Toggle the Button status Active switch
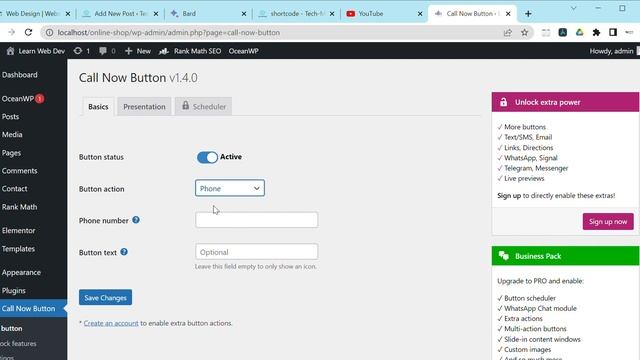Screen dimensions: 640x360 tap(207, 157)
